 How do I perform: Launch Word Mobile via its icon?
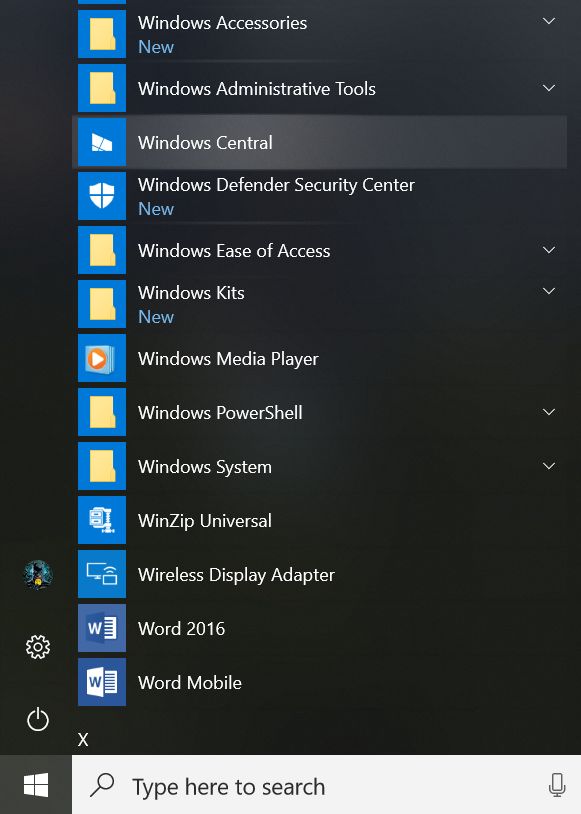click(x=102, y=682)
